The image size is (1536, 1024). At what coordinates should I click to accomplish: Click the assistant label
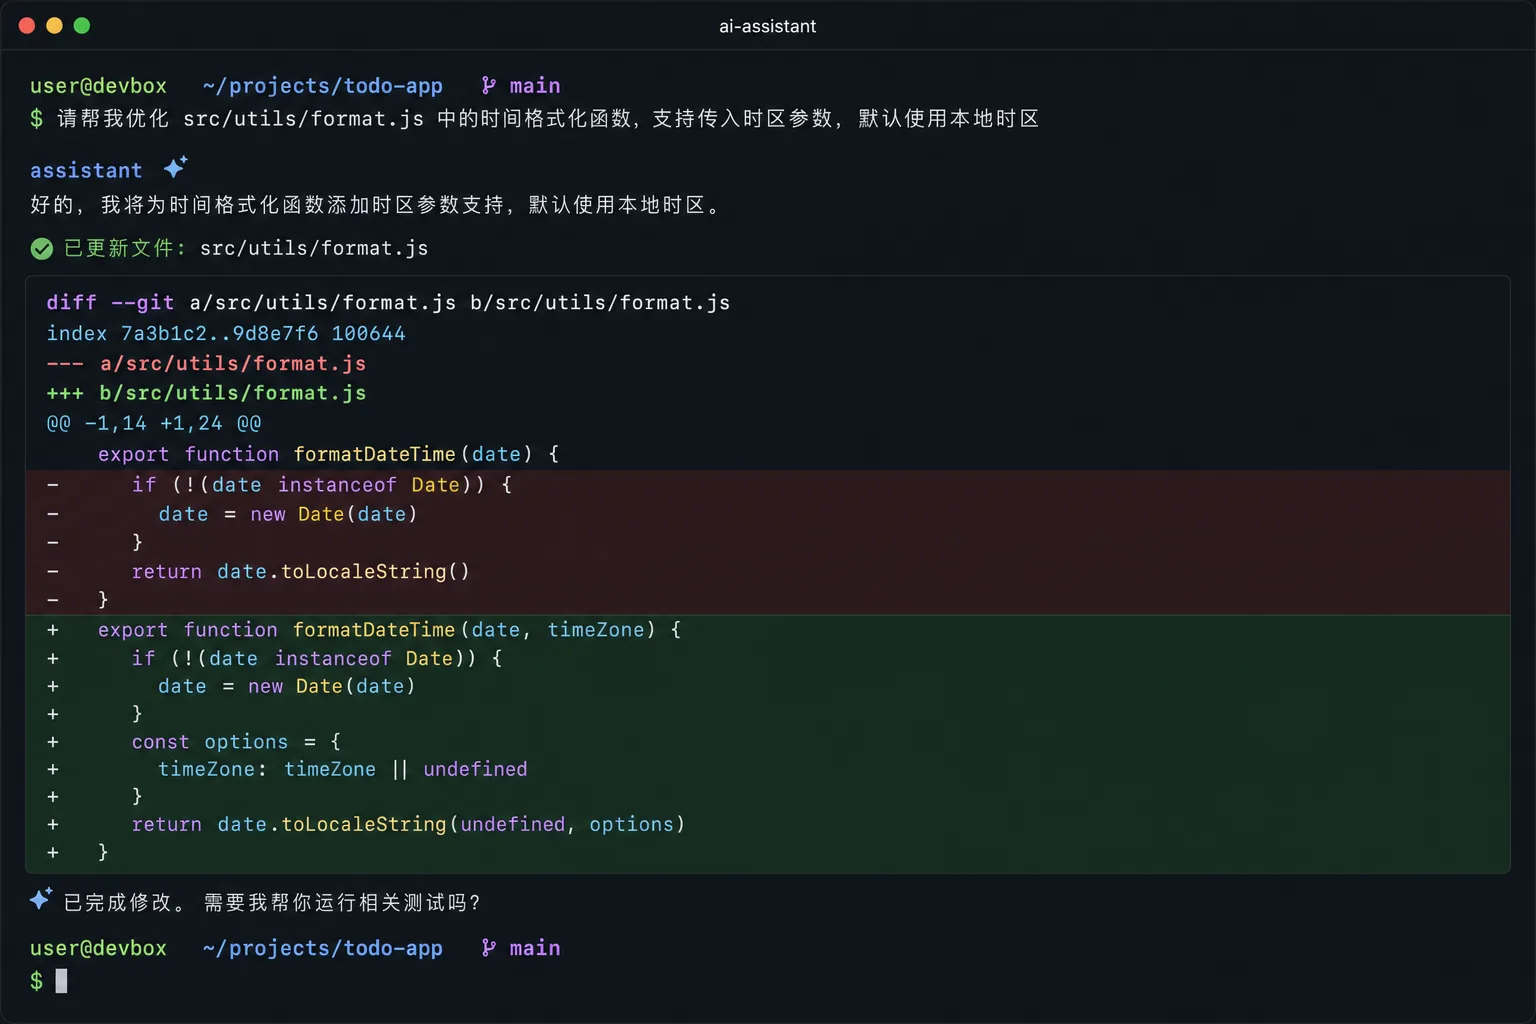86,171
